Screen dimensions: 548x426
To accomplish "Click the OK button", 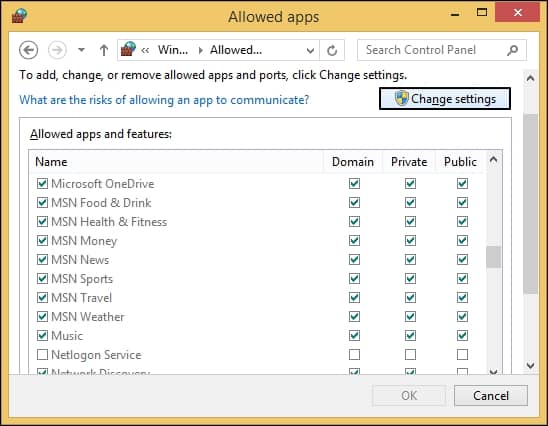I will click(409, 396).
